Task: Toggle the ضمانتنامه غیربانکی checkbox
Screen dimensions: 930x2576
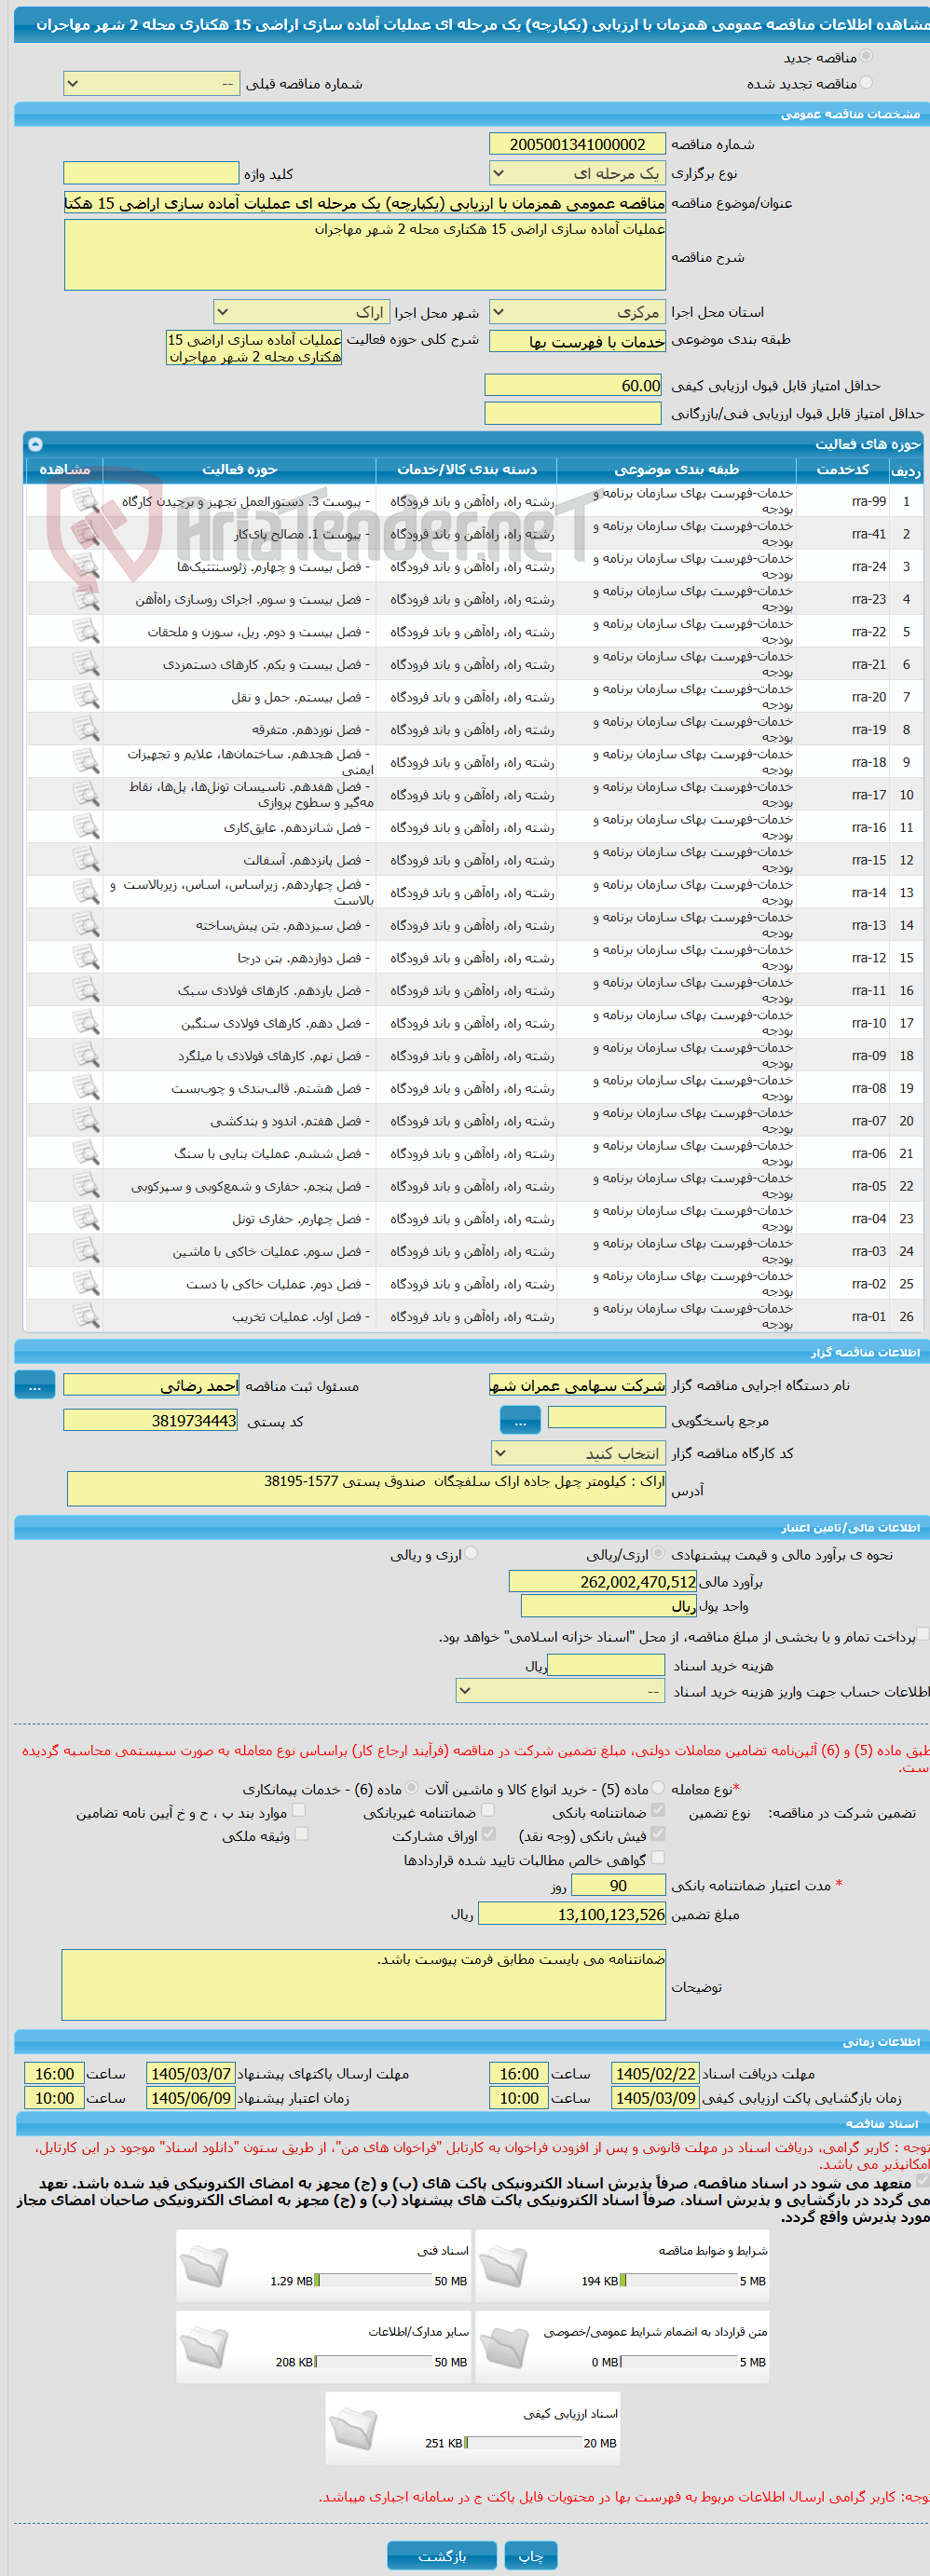Action: [488, 1810]
